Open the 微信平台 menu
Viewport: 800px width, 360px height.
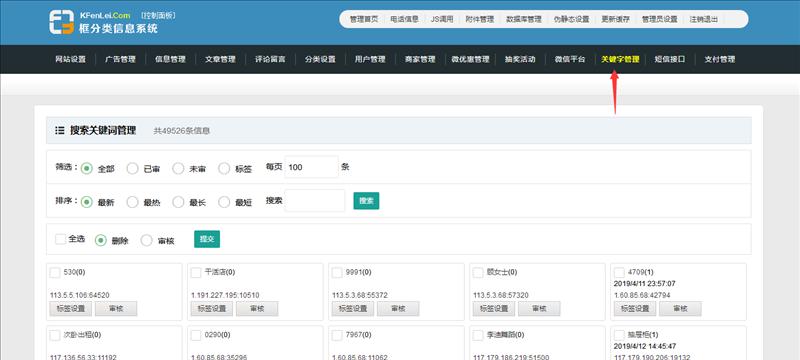pos(570,59)
